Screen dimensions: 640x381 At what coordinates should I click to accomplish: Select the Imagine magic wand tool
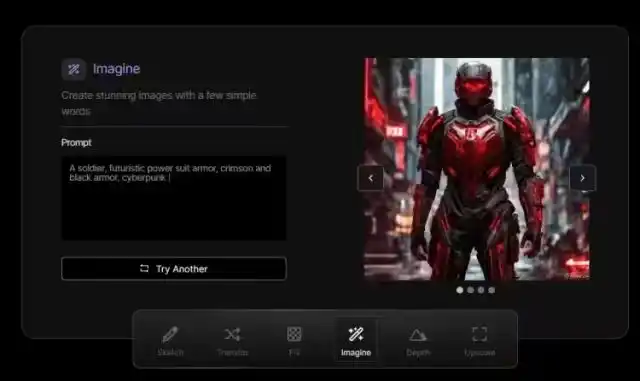coord(356,341)
